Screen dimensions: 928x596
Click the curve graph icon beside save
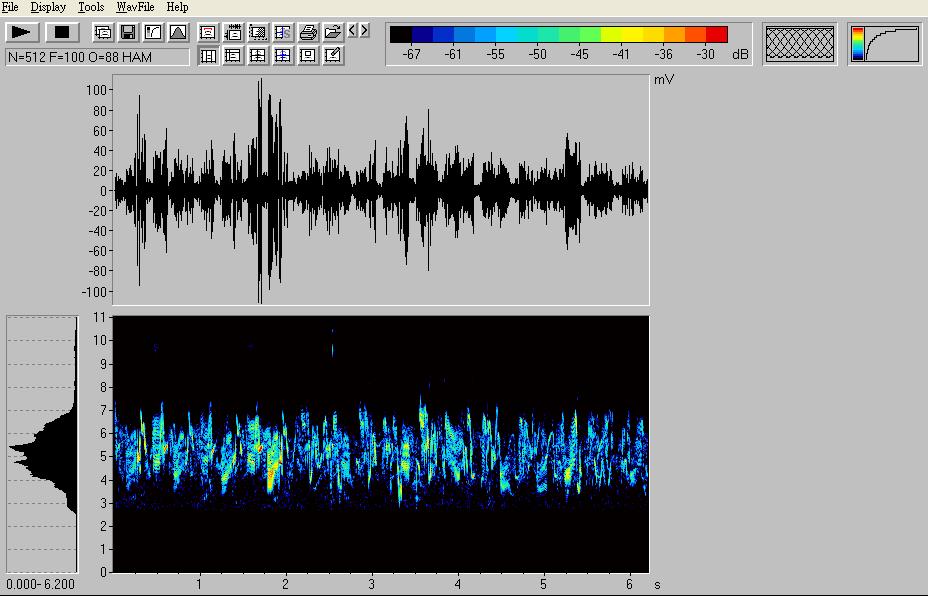[x=152, y=32]
